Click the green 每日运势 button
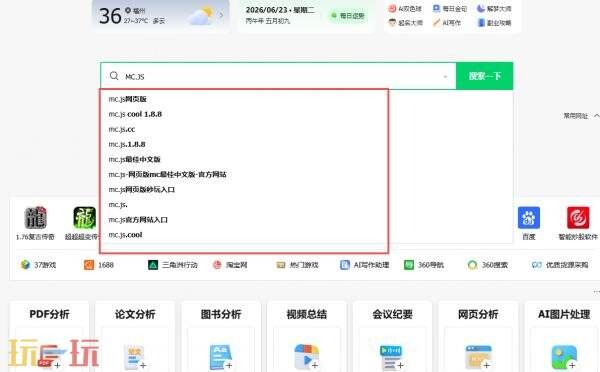This screenshot has width=600, height=372. pyautogui.click(x=348, y=16)
